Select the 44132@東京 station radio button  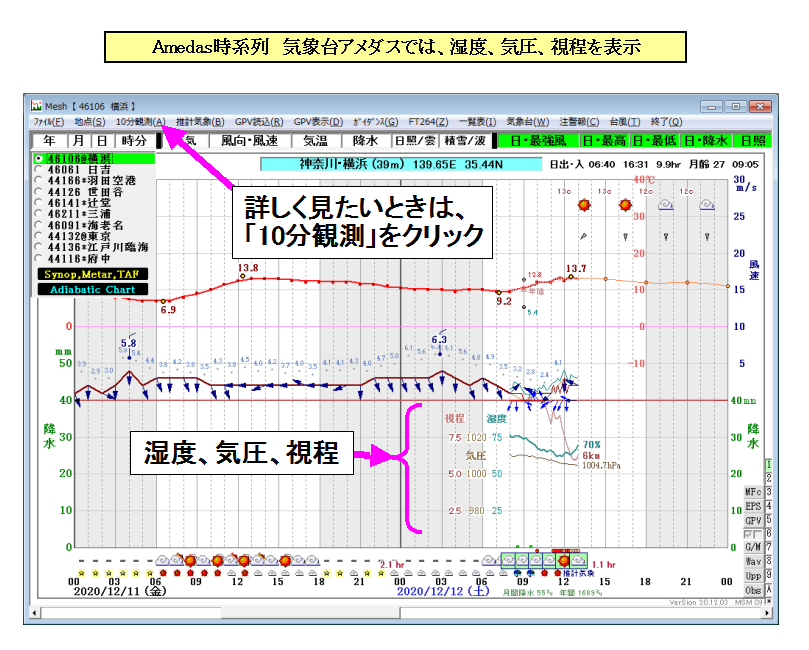38,236
